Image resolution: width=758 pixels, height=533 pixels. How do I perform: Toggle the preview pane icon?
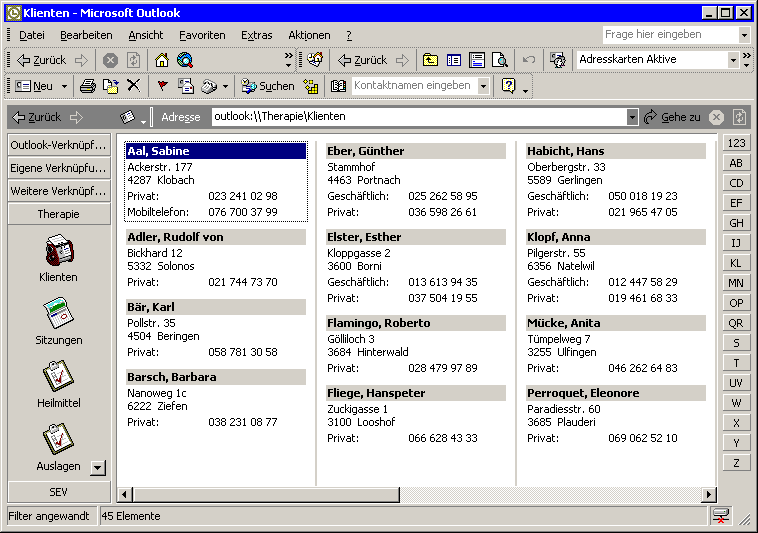tap(477, 60)
